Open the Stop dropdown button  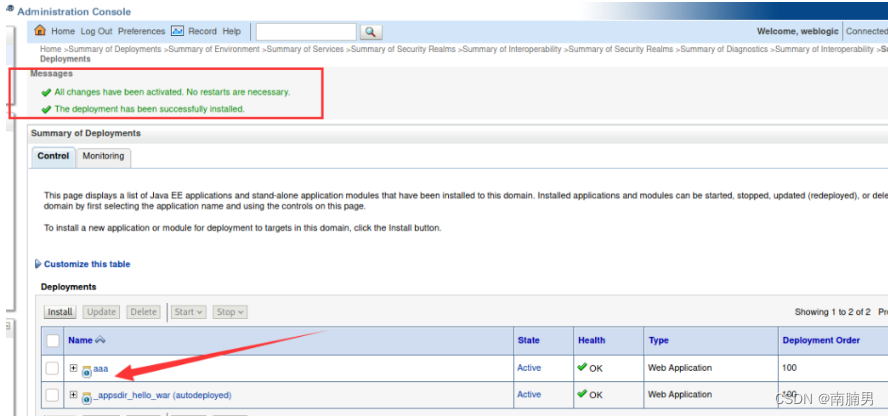(x=229, y=312)
